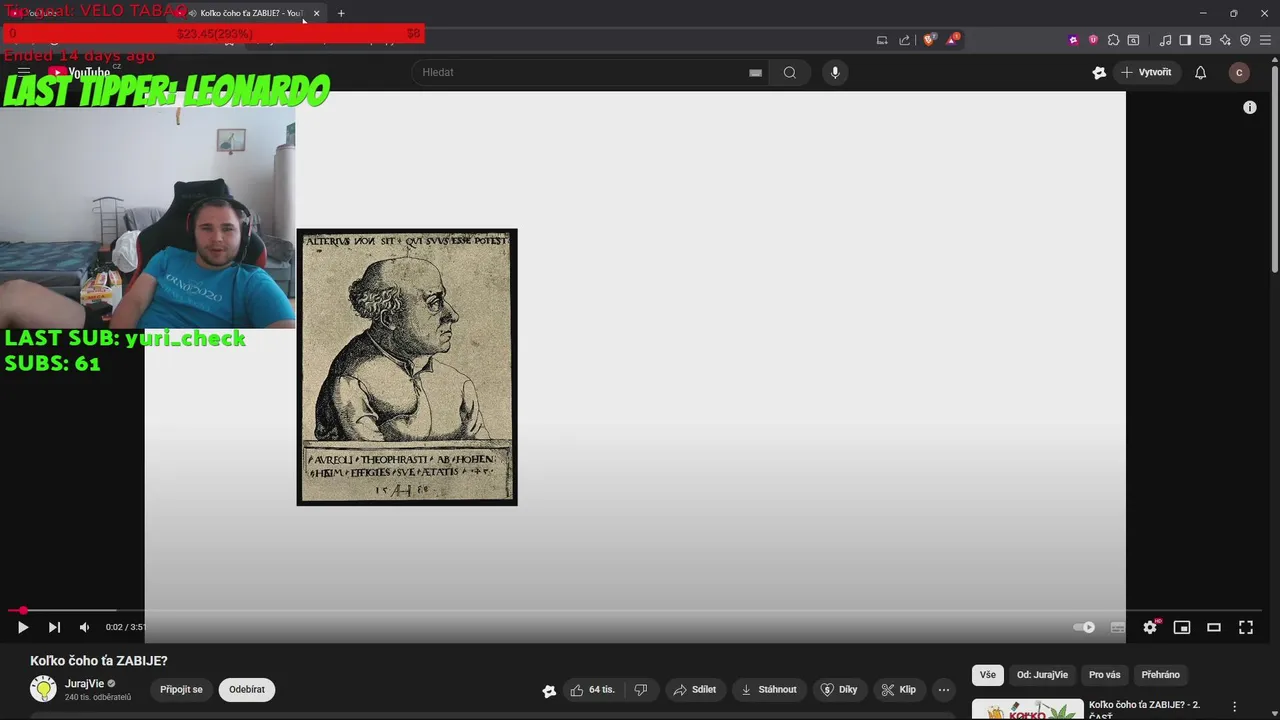The image size is (1280, 720).
Task: Play the YouTube video
Action: point(23,627)
